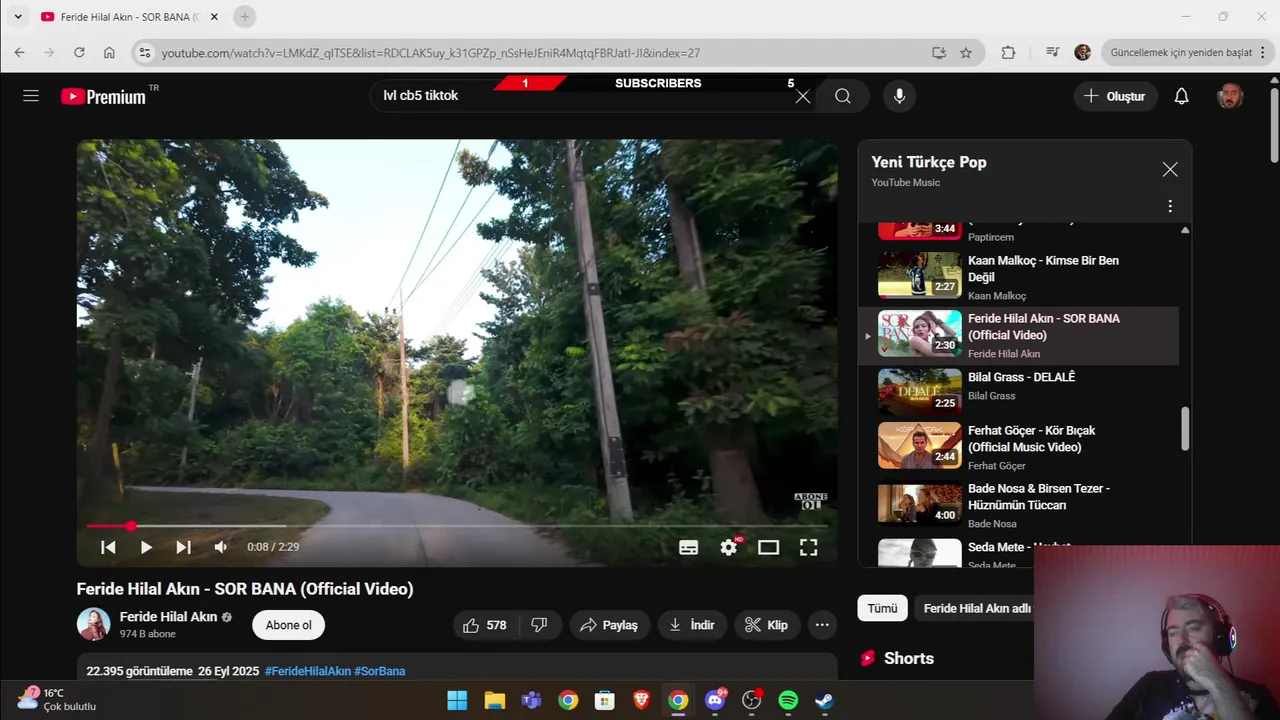Open more actions ellipsis under video
The height and width of the screenshot is (720, 1280).
[822, 625]
